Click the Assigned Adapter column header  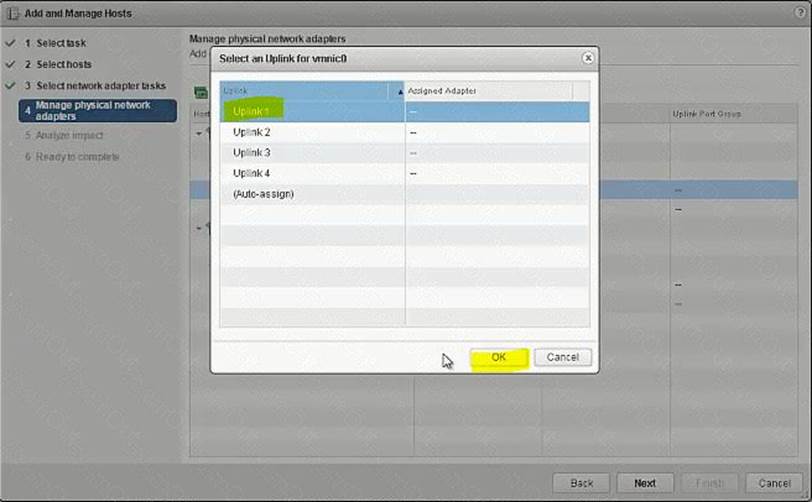click(488, 91)
